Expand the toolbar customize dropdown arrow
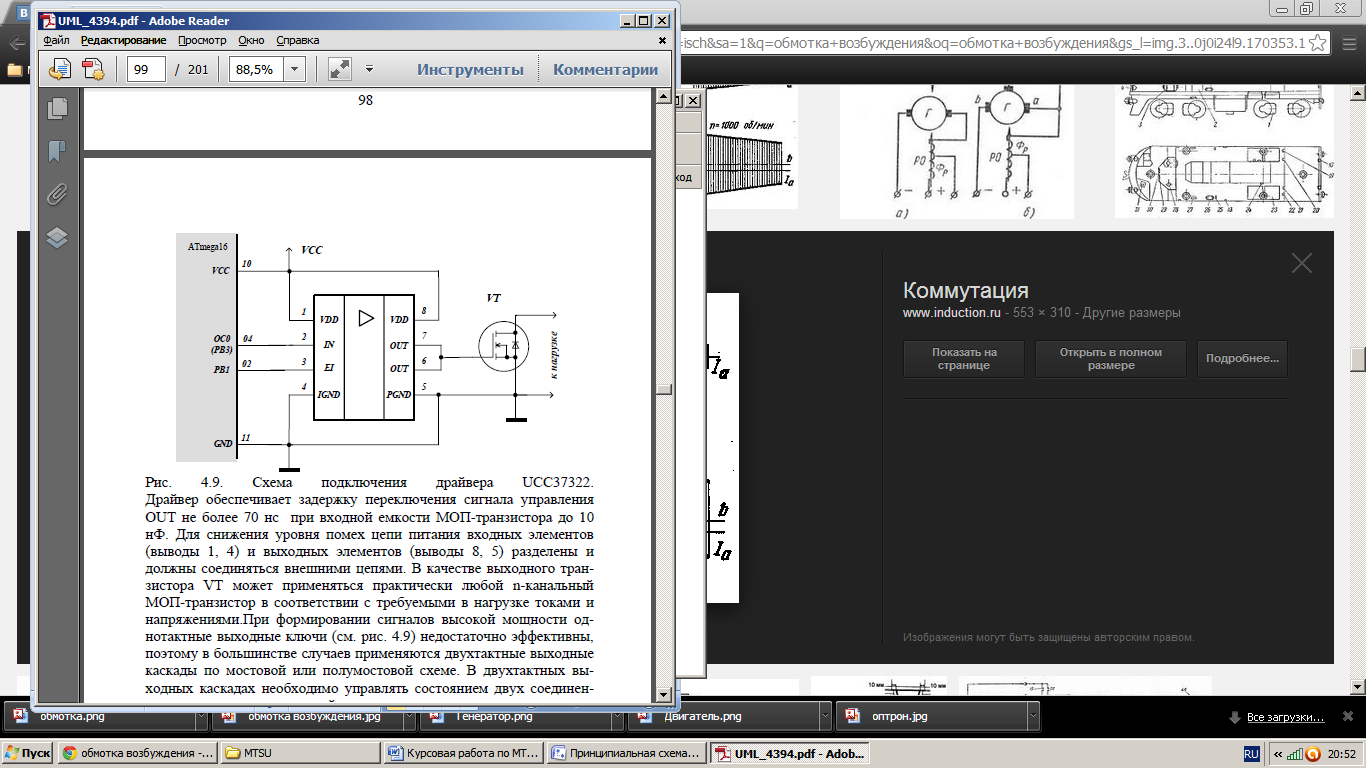Screen dimensions: 1366x768 (369, 69)
